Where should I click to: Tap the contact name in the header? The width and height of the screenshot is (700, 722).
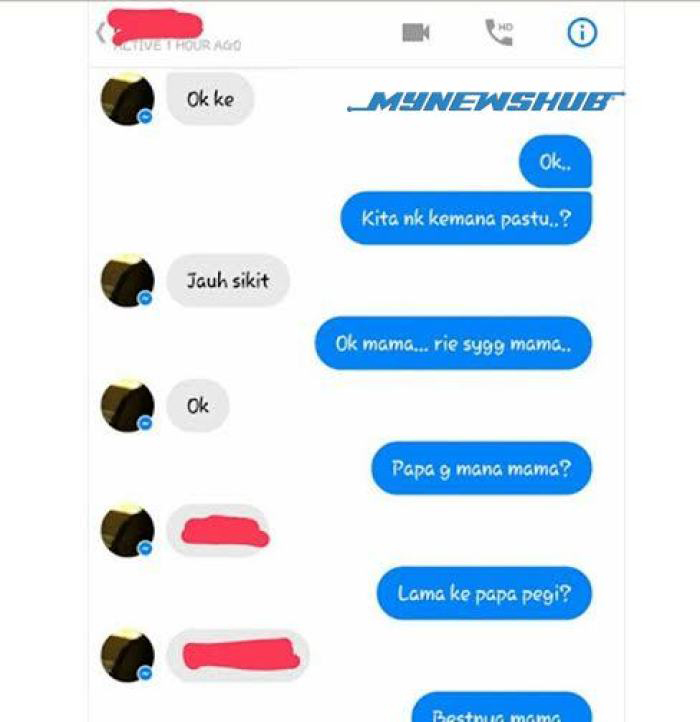pos(155,24)
